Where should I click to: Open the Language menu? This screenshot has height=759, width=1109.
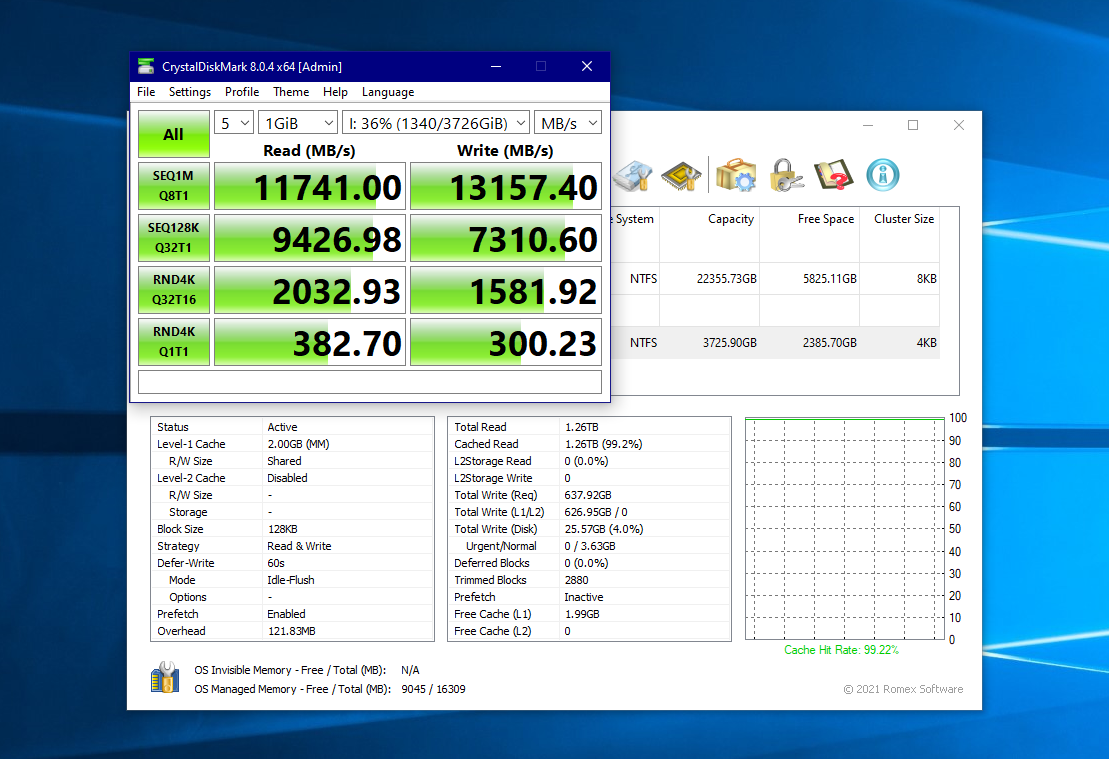pos(388,92)
